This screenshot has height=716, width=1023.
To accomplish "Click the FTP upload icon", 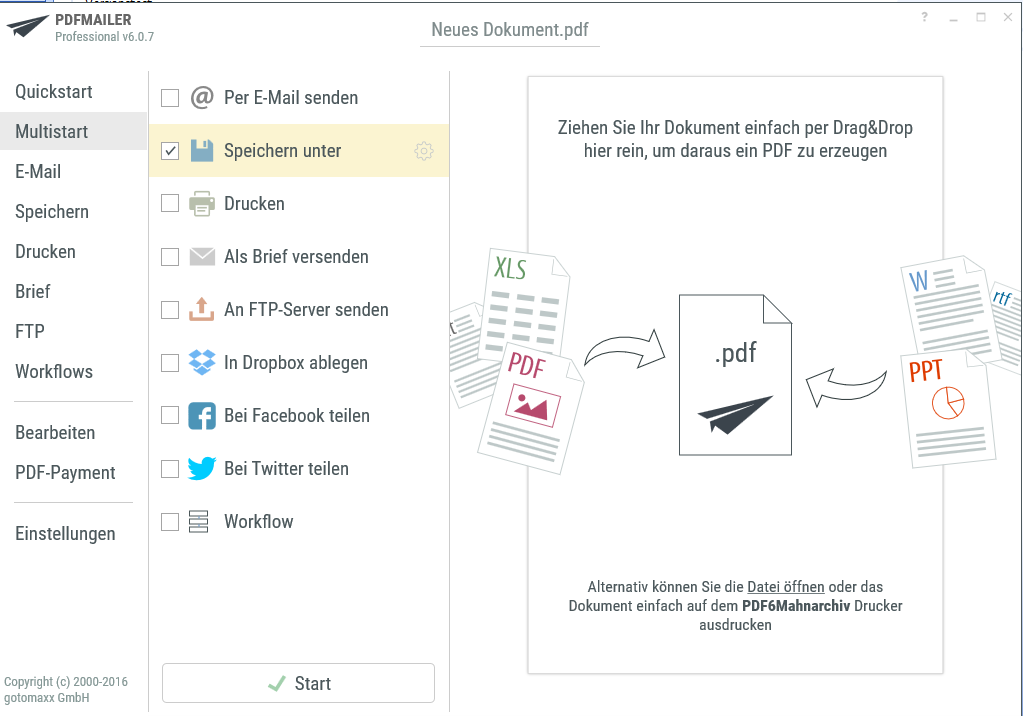I will 202,310.
